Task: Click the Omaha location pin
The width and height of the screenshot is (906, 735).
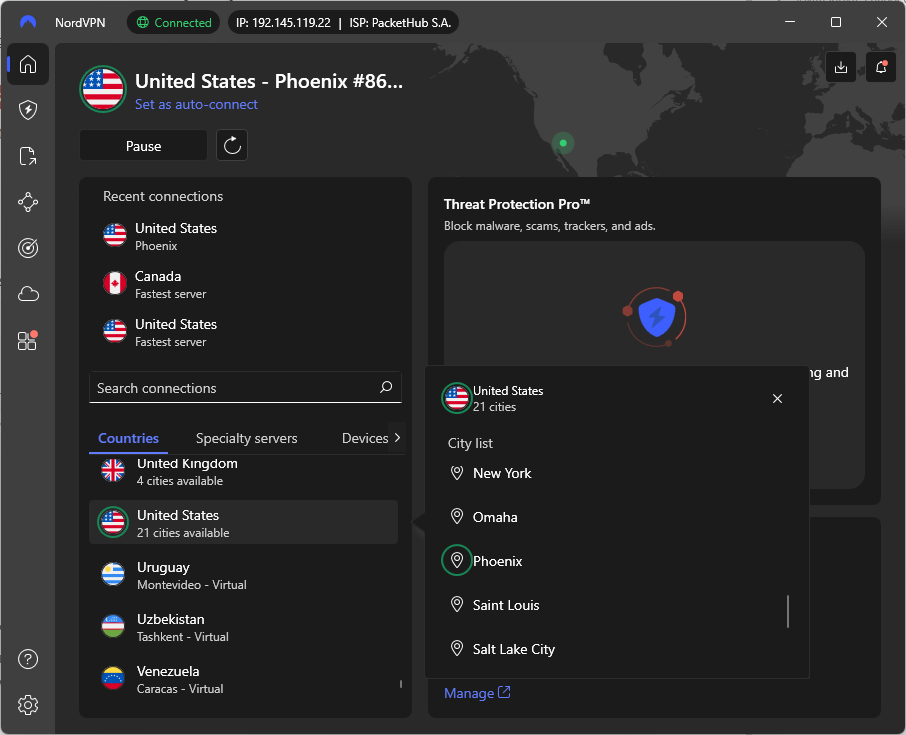Action: [x=456, y=517]
